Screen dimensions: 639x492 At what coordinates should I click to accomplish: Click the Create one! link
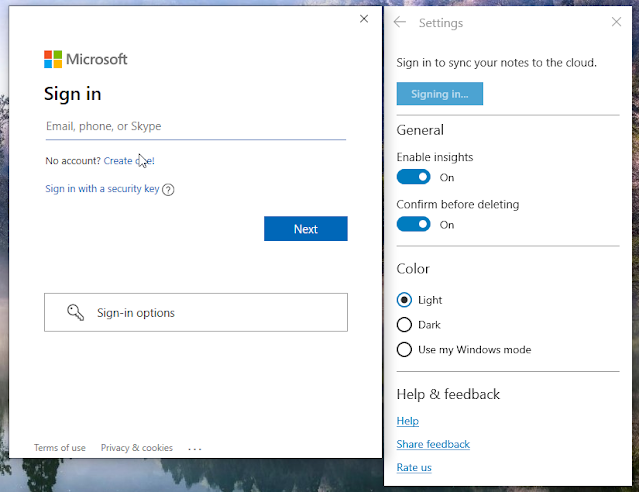click(x=129, y=161)
